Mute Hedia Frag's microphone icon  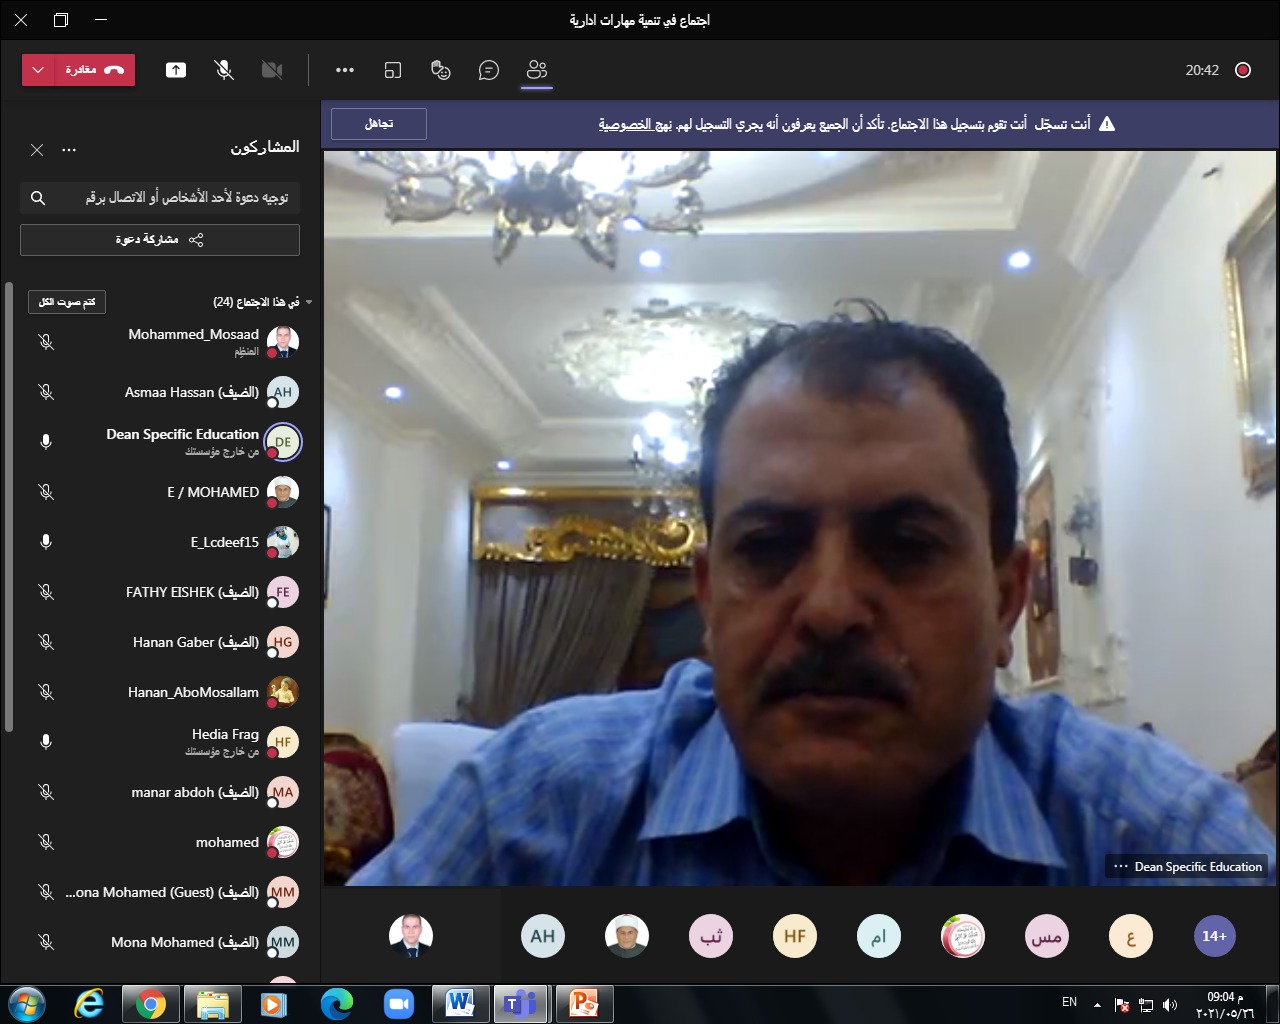[x=46, y=742]
